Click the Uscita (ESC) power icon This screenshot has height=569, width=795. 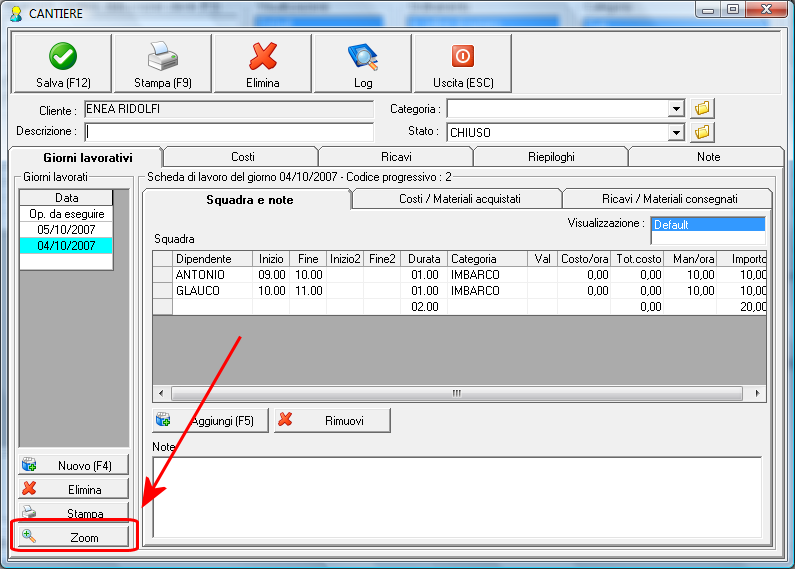pos(463,56)
